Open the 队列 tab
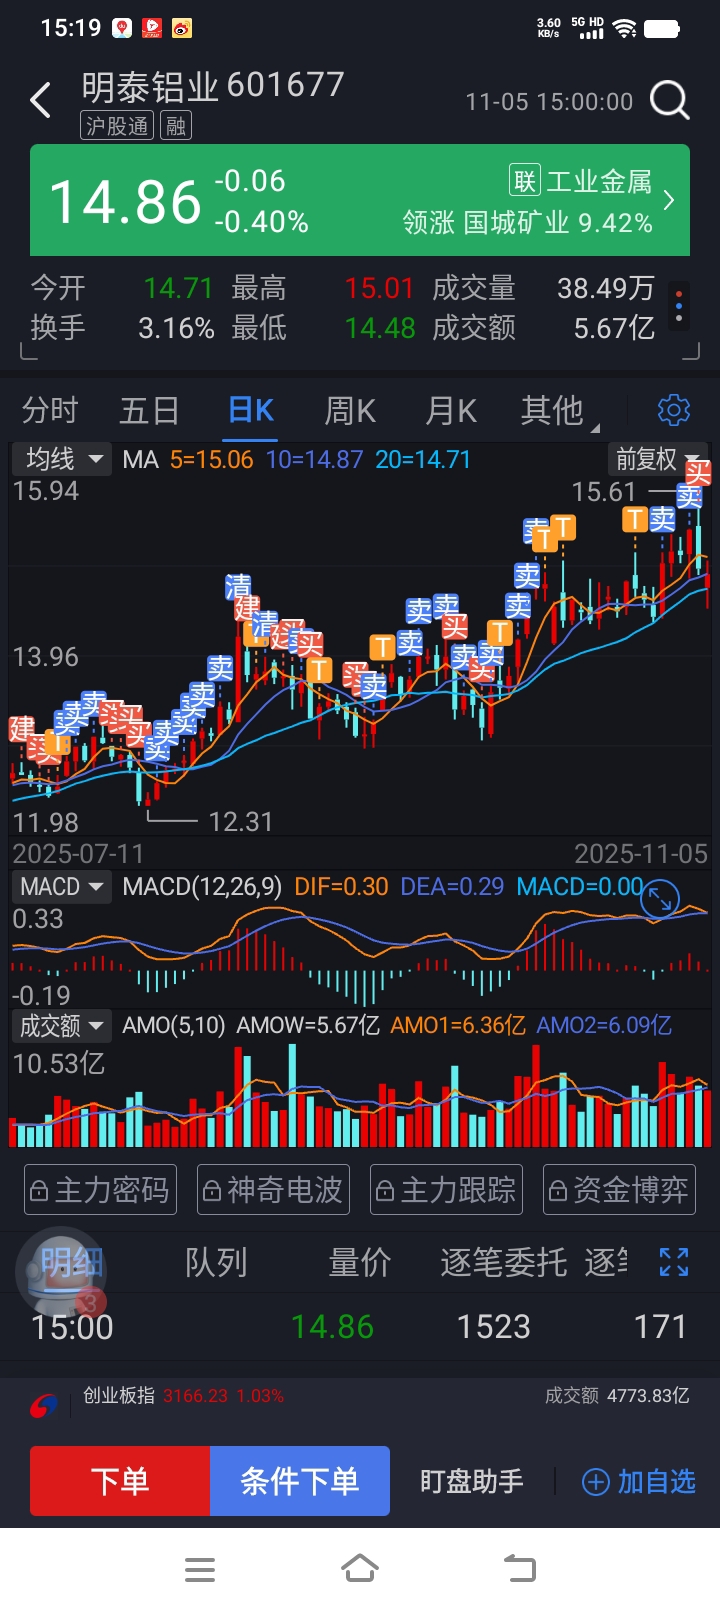This screenshot has width=720, height=1612. [216, 1263]
